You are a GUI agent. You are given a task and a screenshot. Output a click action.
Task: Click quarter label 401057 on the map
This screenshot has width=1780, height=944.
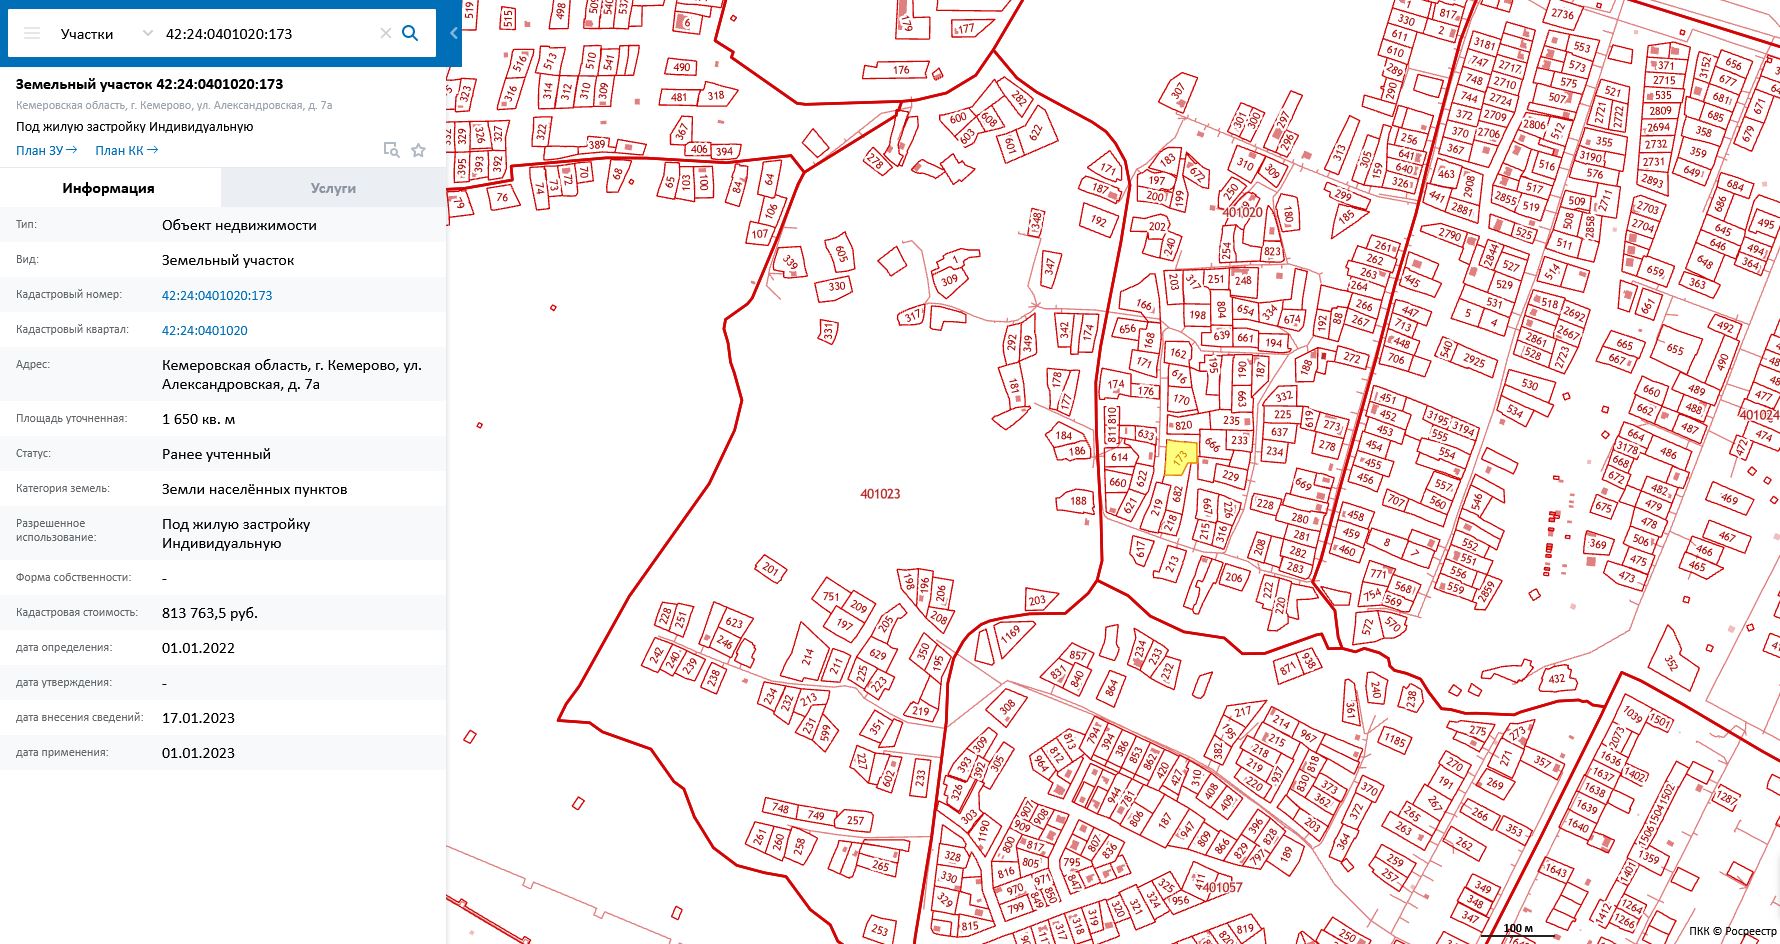click(1222, 887)
